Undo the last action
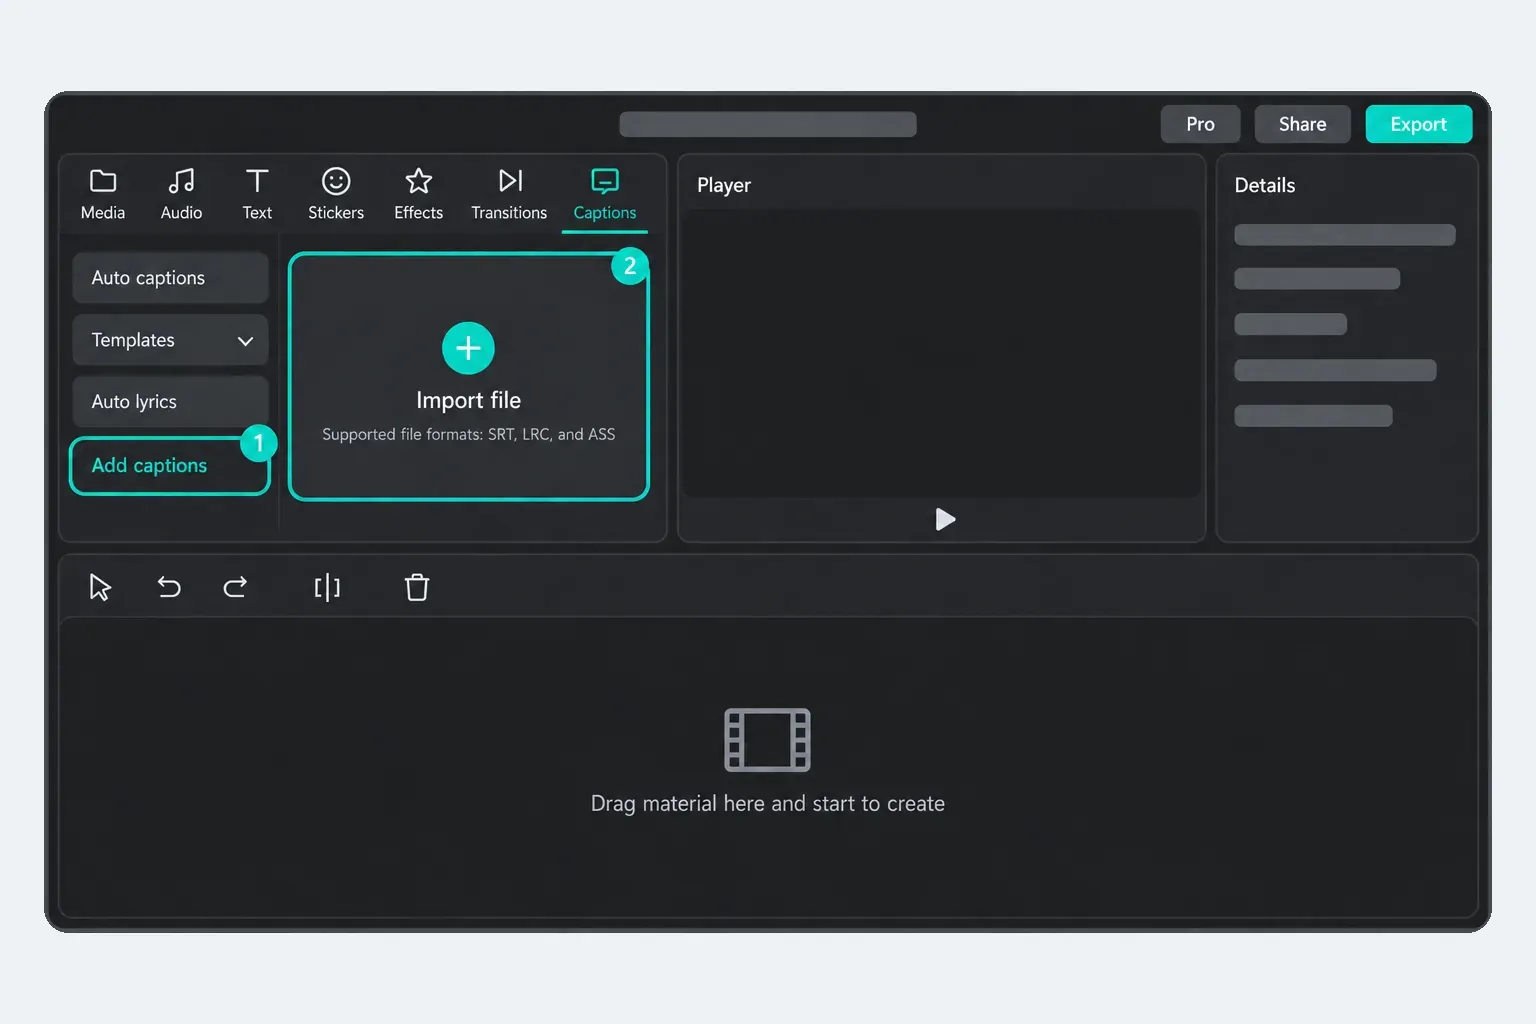This screenshot has height=1024, width=1536. coord(169,587)
